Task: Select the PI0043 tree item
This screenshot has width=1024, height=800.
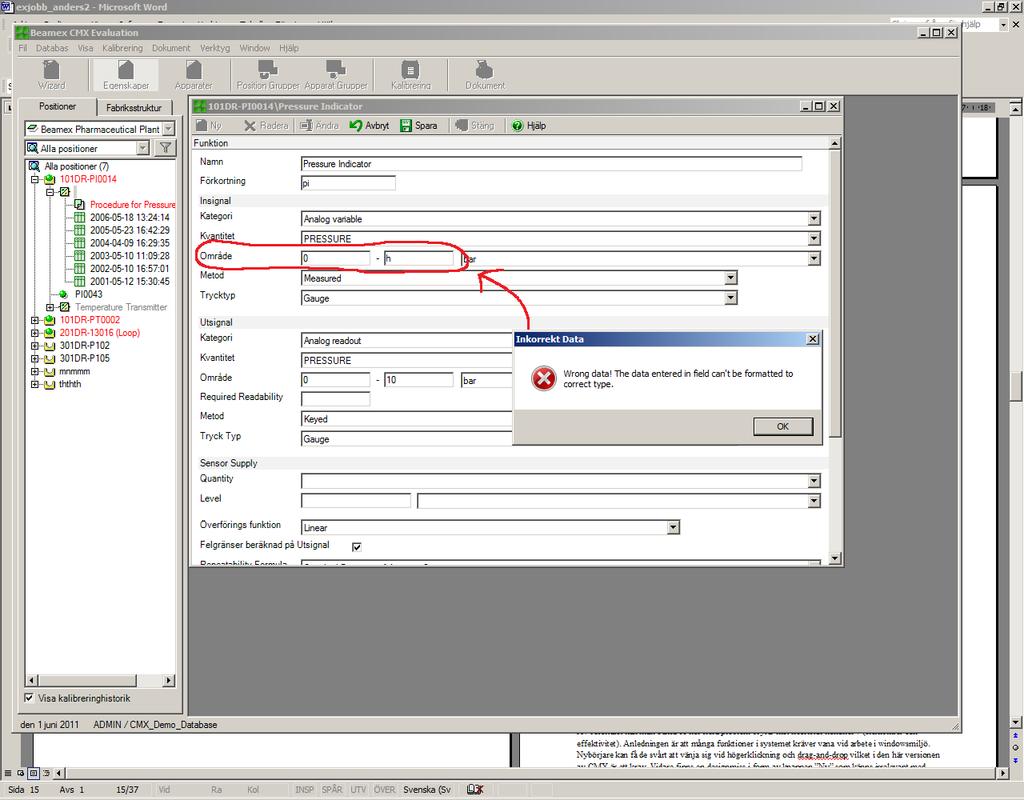Action: click(x=88, y=294)
